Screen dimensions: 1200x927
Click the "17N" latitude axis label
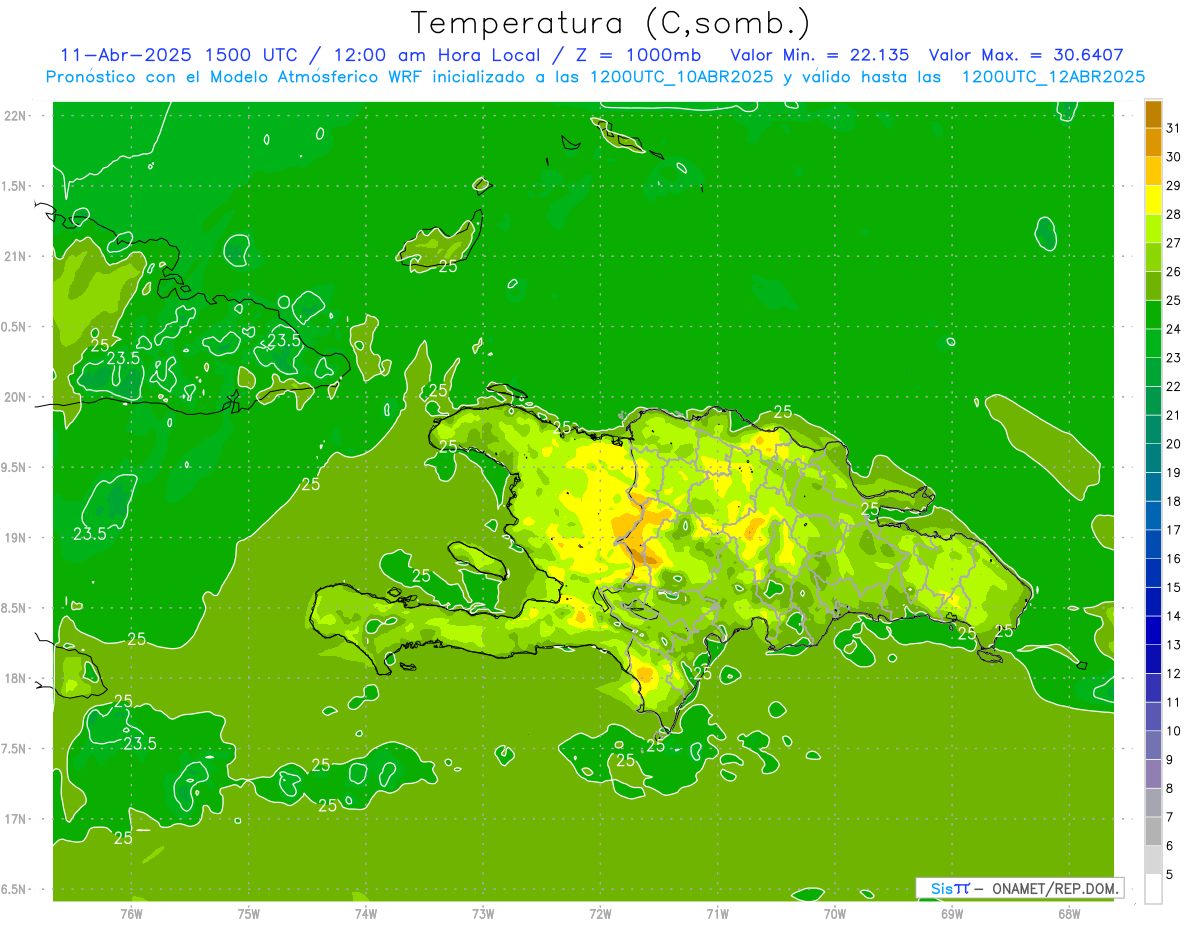pos(17,819)
